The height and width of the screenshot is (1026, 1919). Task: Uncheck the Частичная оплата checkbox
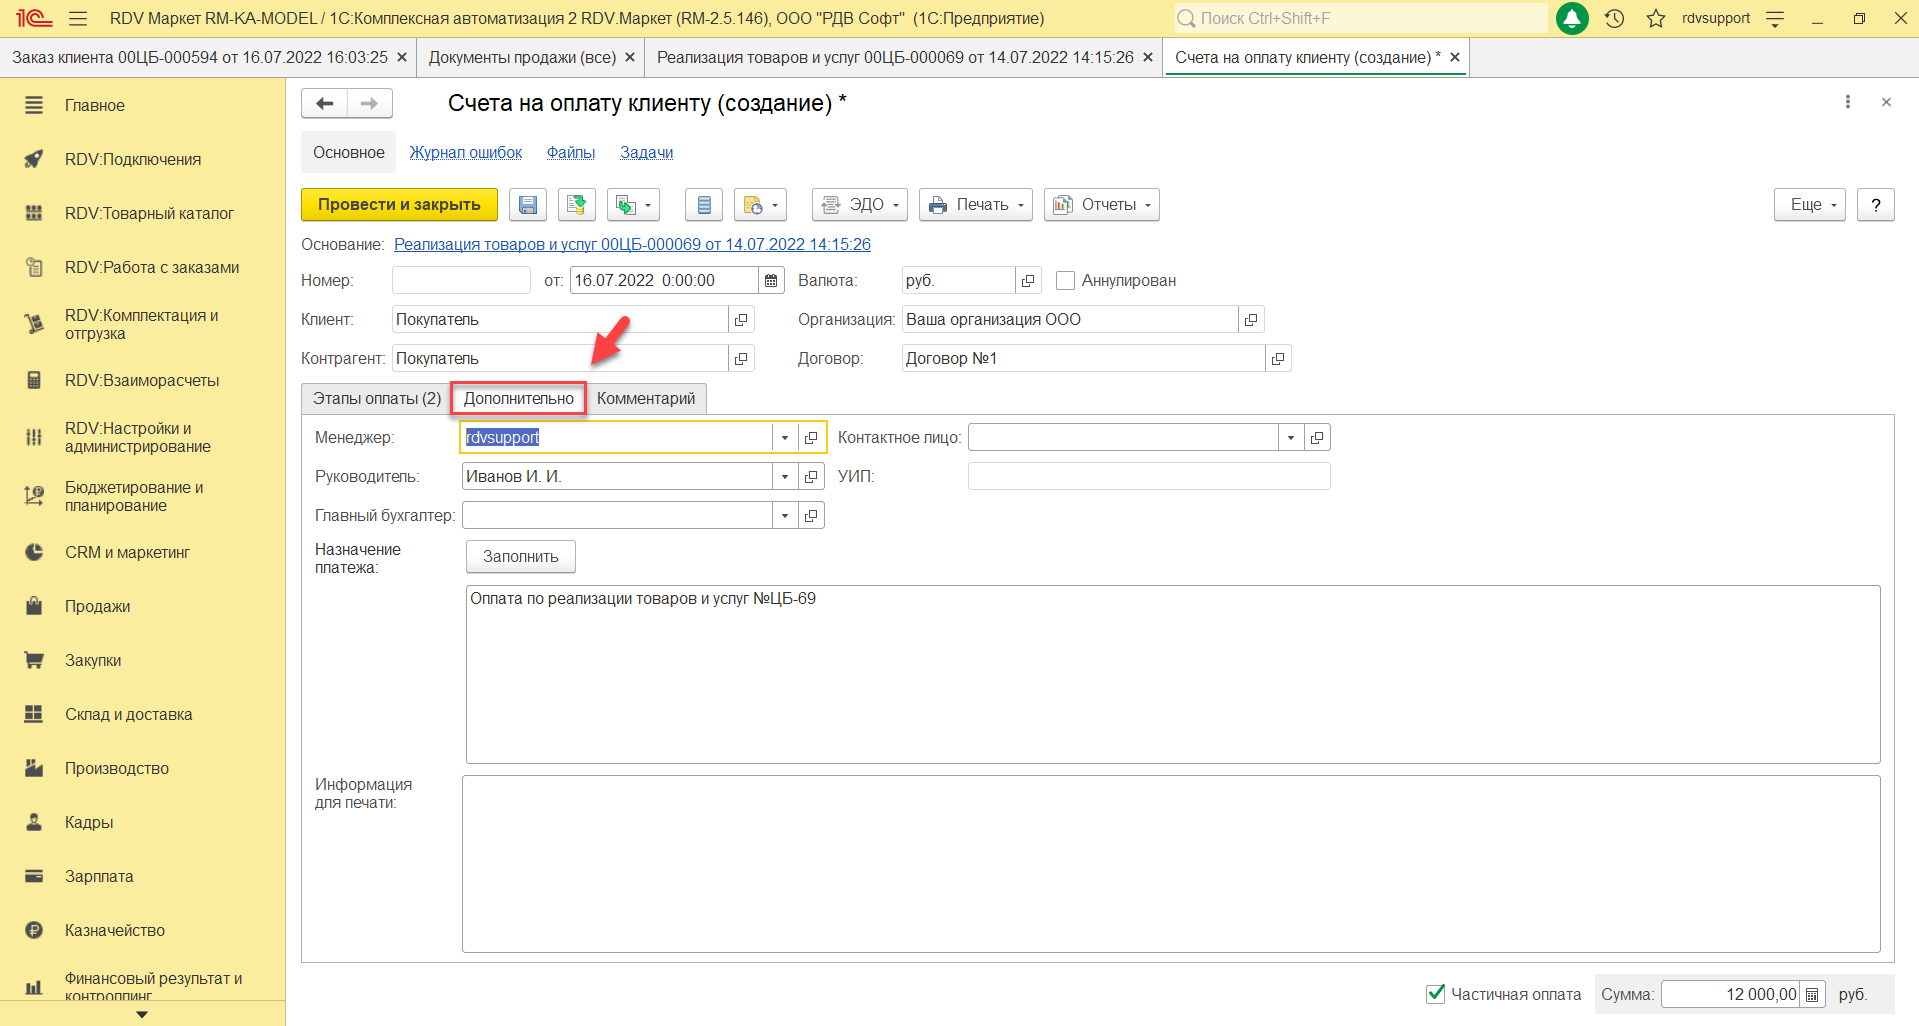(x=1436, y=994)
